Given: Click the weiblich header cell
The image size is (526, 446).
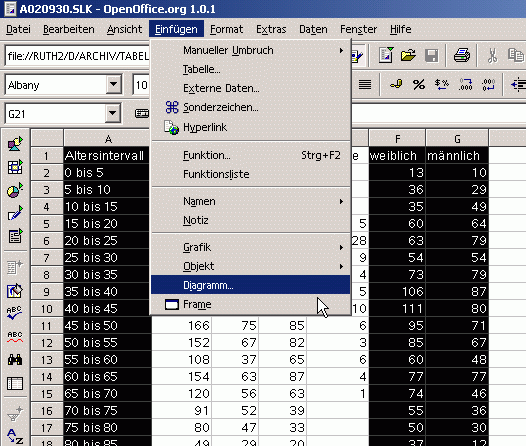Looking at the screenshot, I should (x=397, y=156).
